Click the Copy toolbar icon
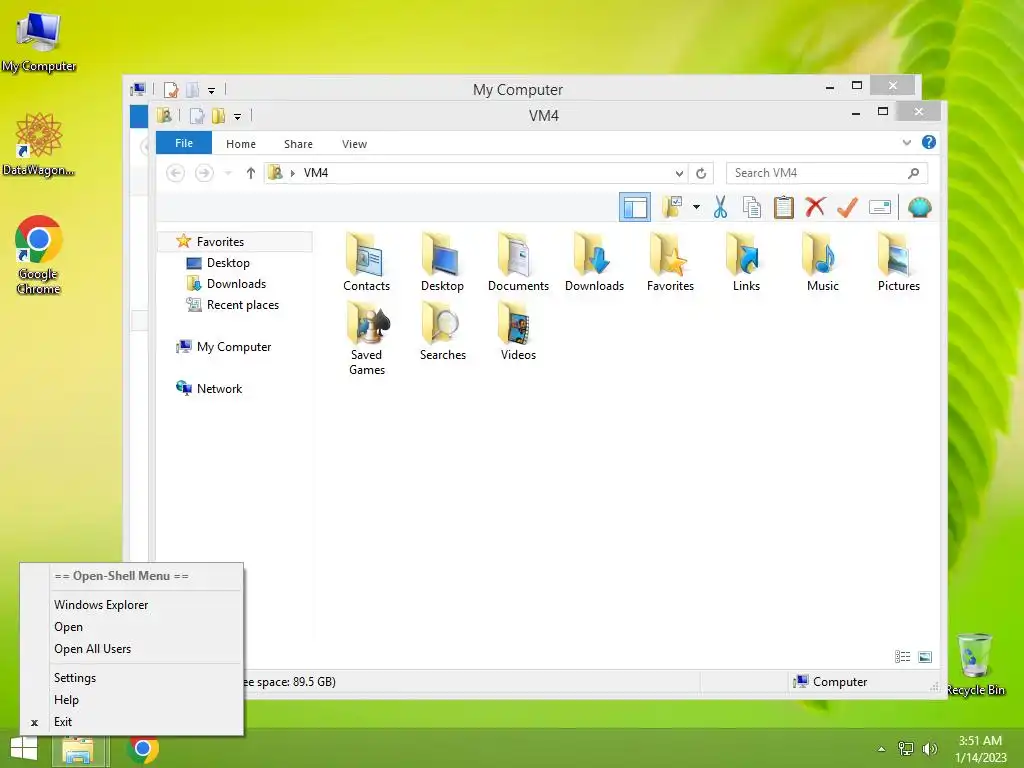 [x=752, y=208]
